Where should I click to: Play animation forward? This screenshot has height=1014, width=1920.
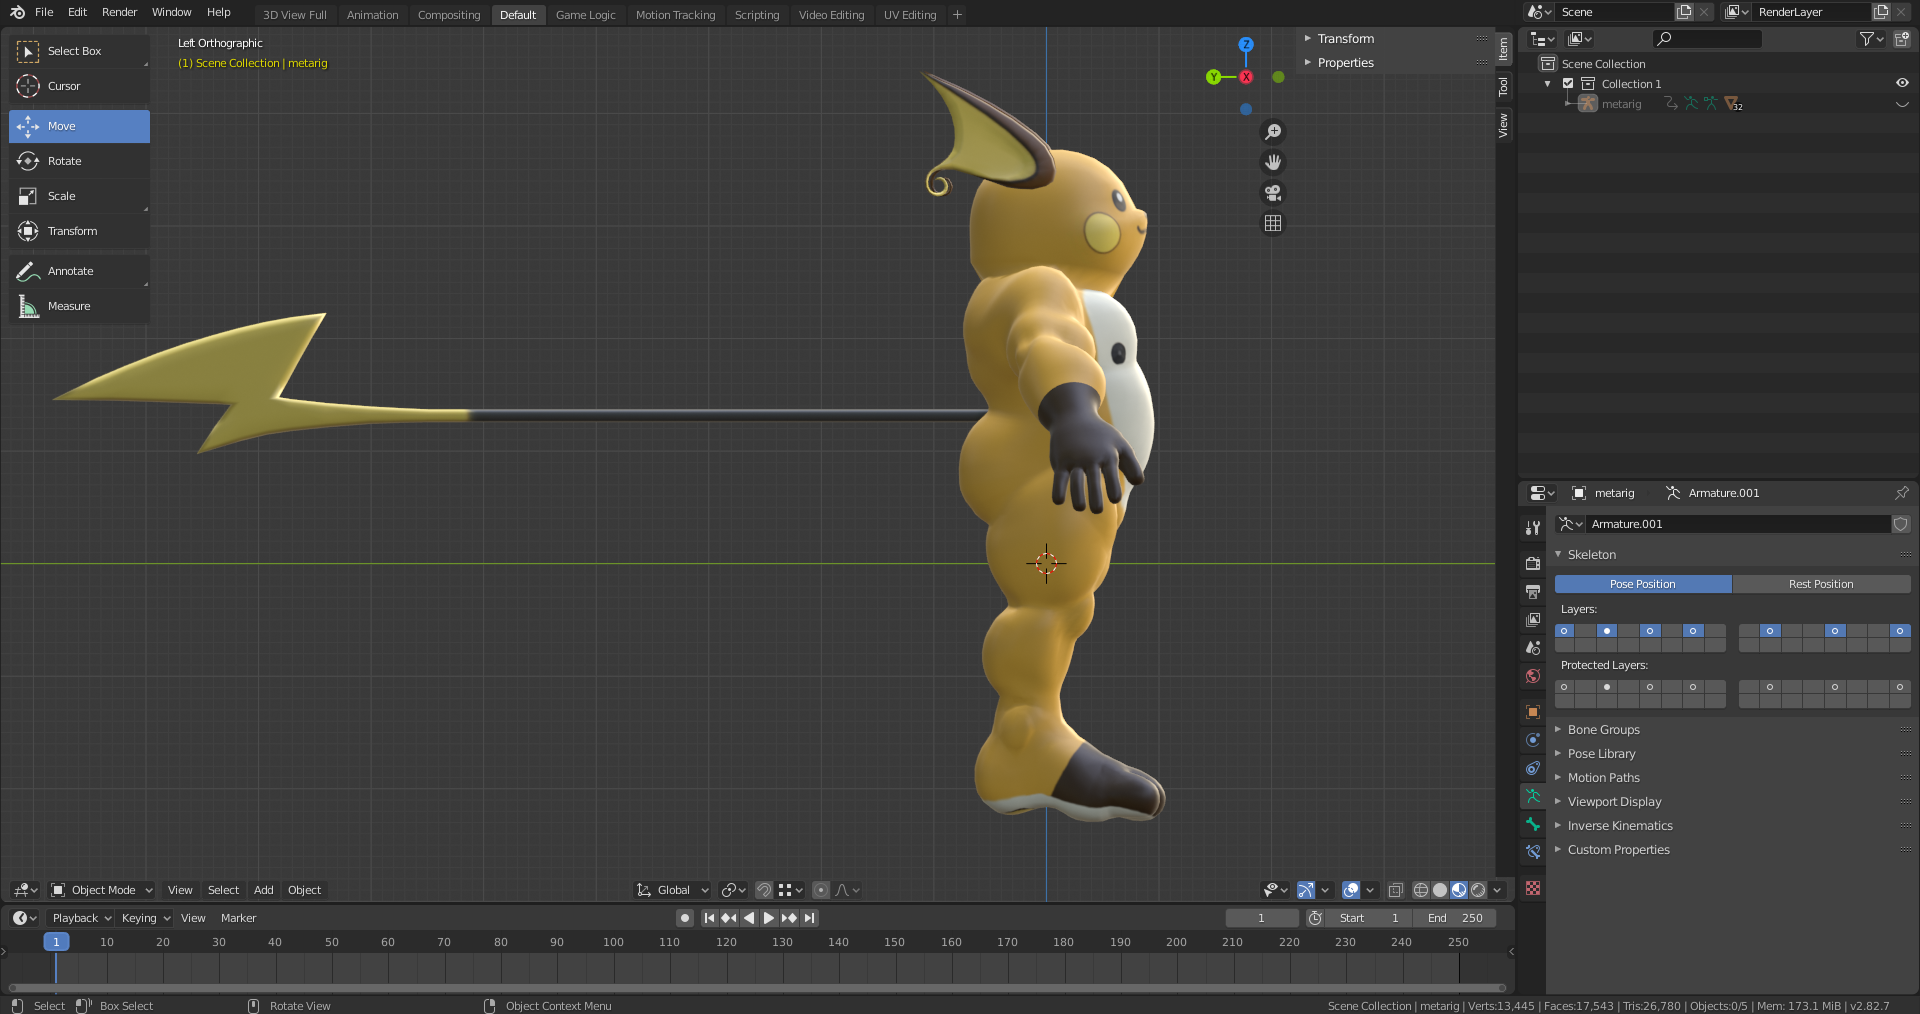pos(769,918)
